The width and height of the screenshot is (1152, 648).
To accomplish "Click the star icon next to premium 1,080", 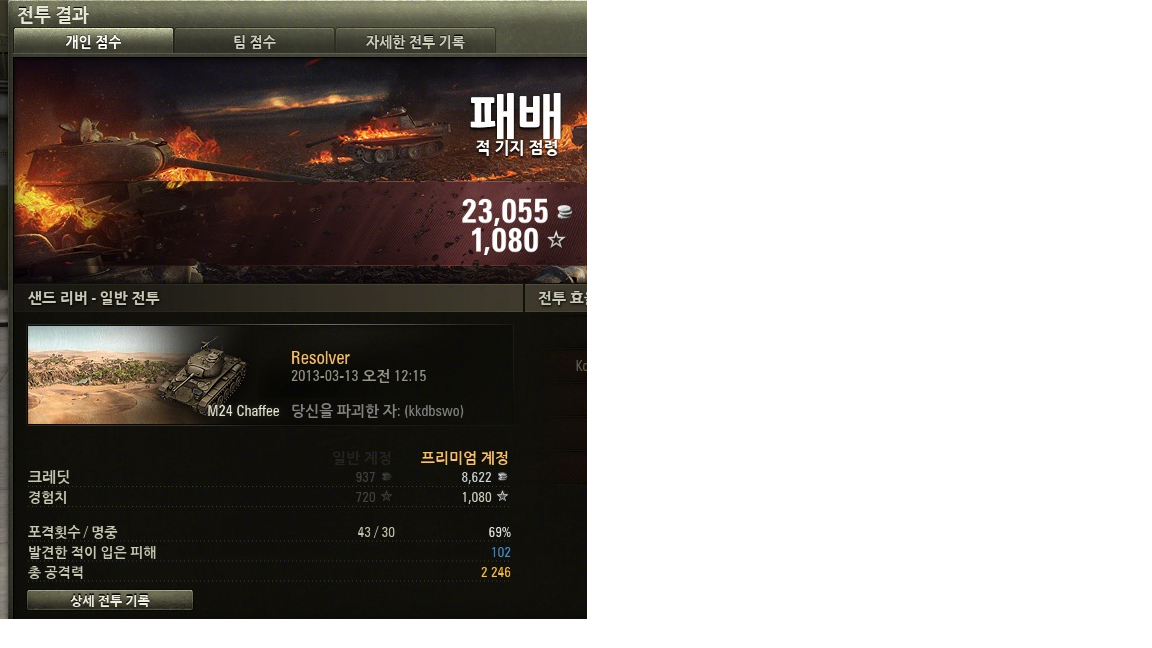I will [503, 497].
